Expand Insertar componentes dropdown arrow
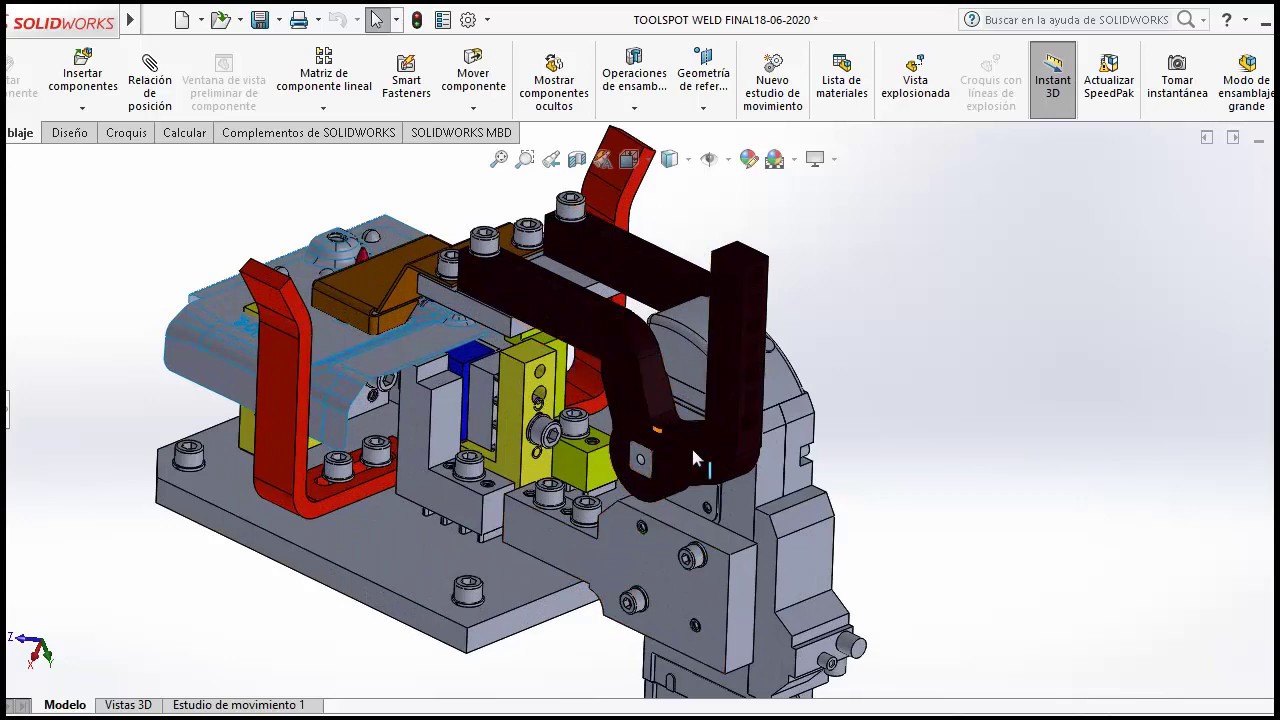The width and height of the screenshot is (1280, 720). point(83,108)
